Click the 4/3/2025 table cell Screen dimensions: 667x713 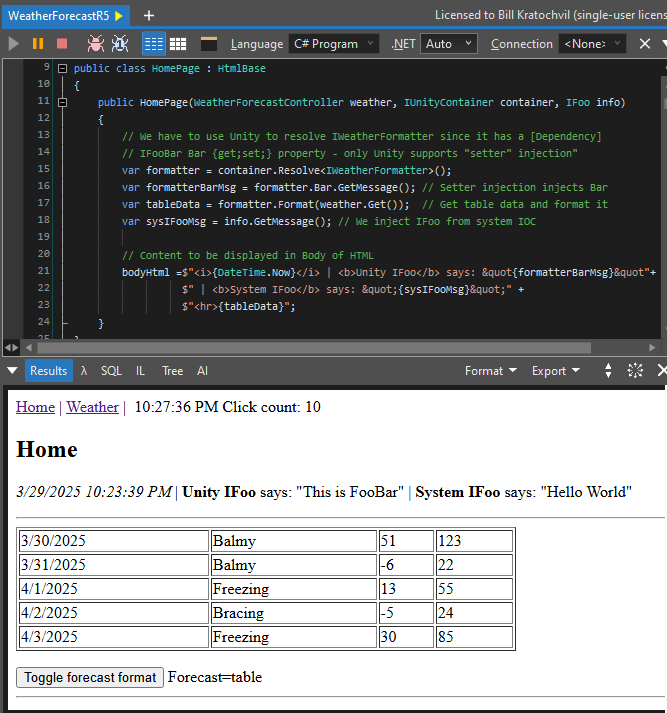tap(114, 637)
